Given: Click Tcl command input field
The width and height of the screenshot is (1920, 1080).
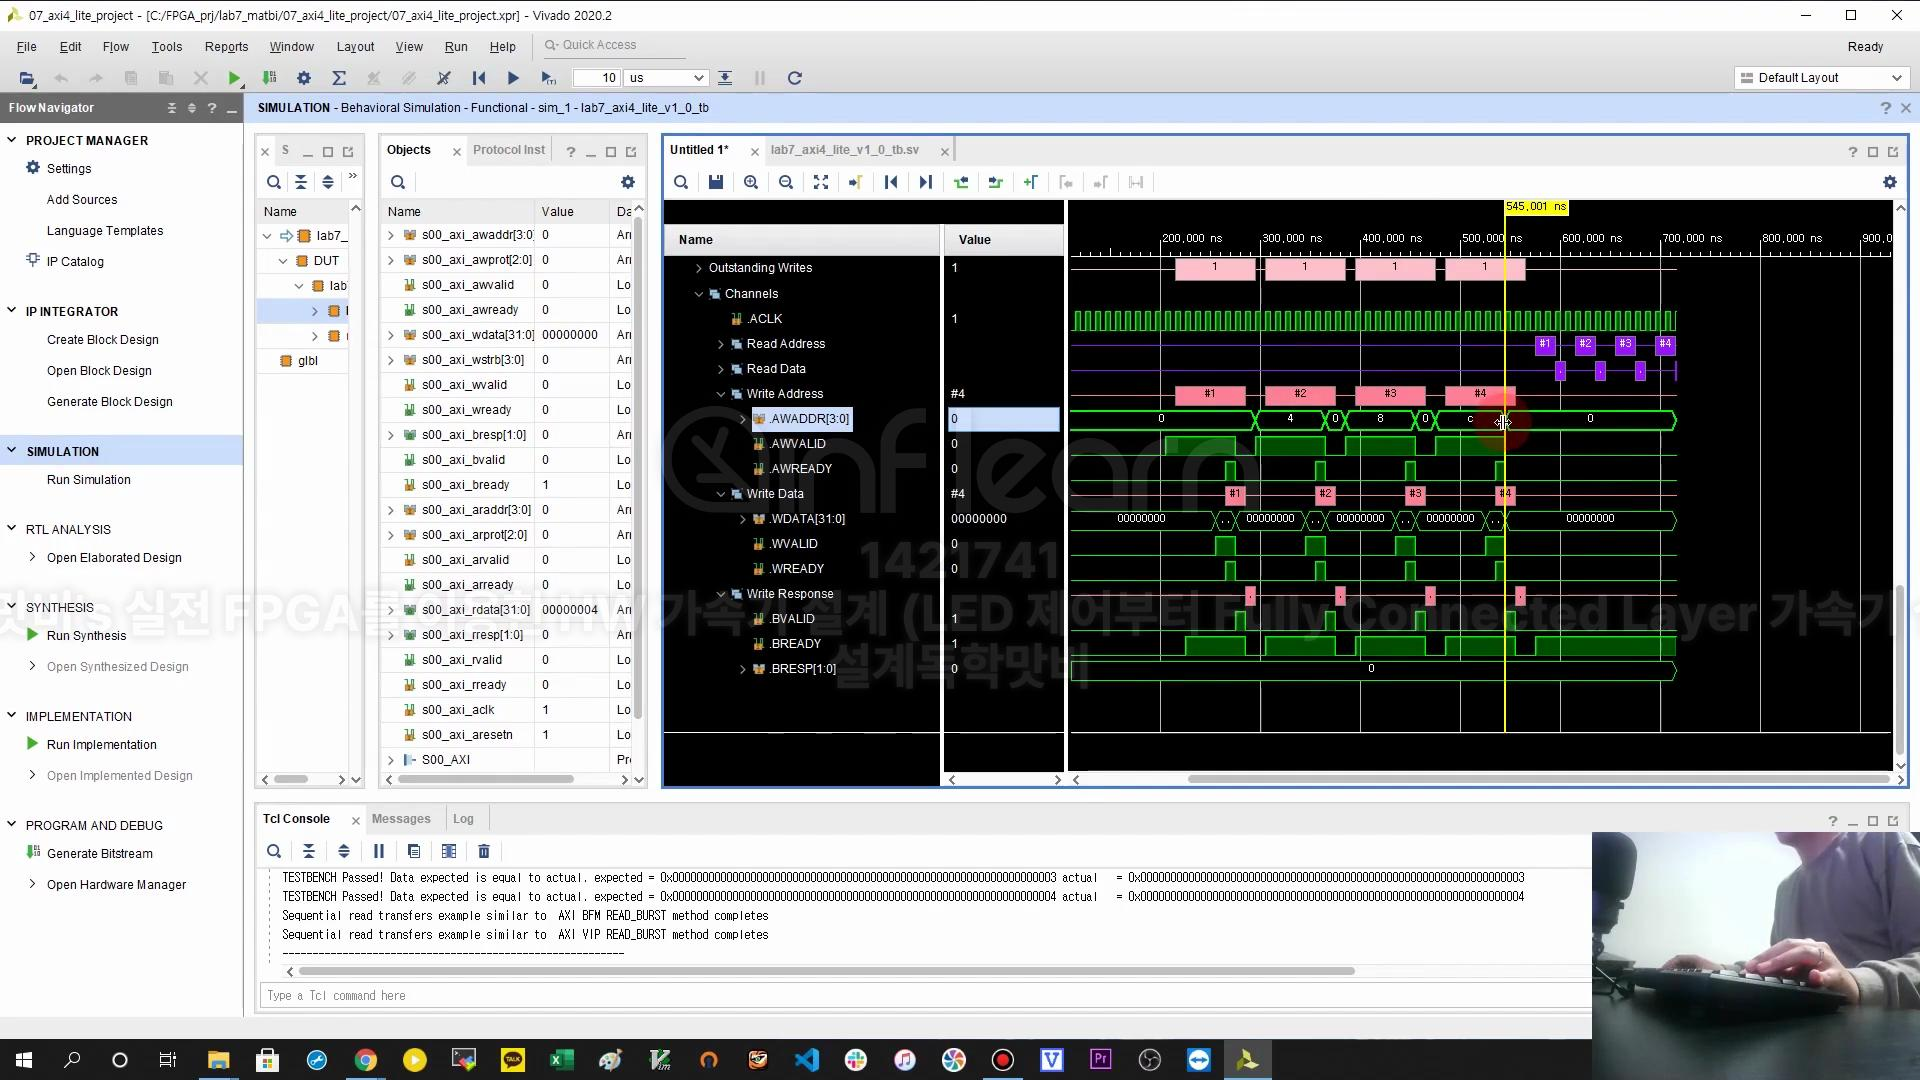Looking at the screenshot, I should tap(925, 996).
